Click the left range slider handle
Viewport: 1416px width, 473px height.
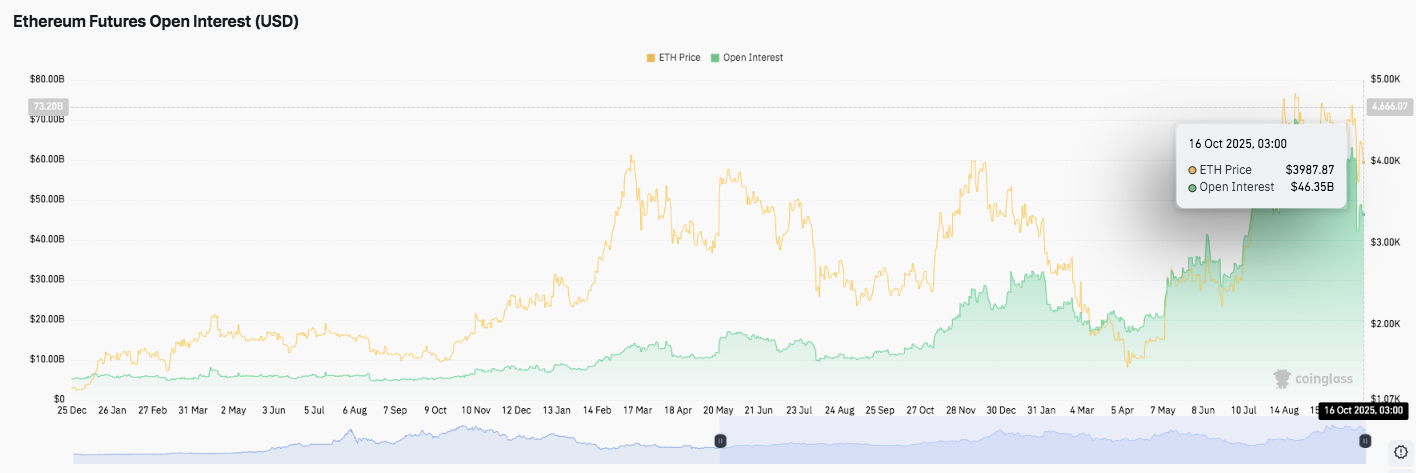[718, 441]
